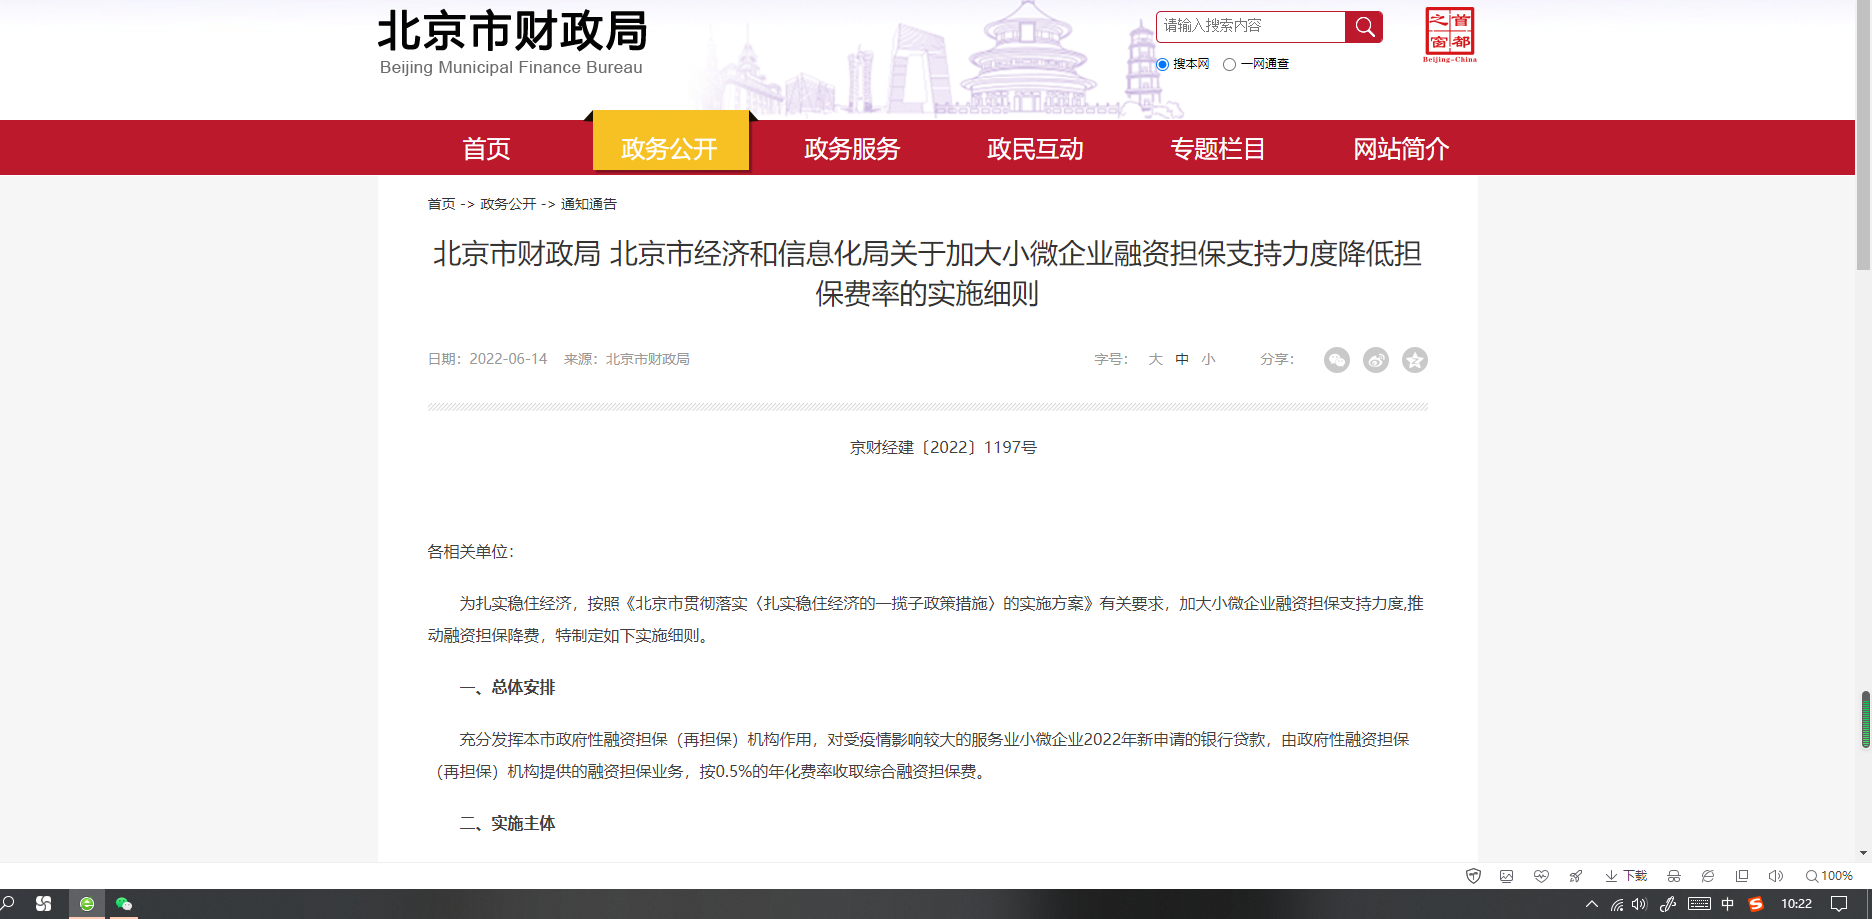The width and height of the screenshot is (1872, 919).
Task: Click the heading 一、总体安排
Action: pos(507,687)
